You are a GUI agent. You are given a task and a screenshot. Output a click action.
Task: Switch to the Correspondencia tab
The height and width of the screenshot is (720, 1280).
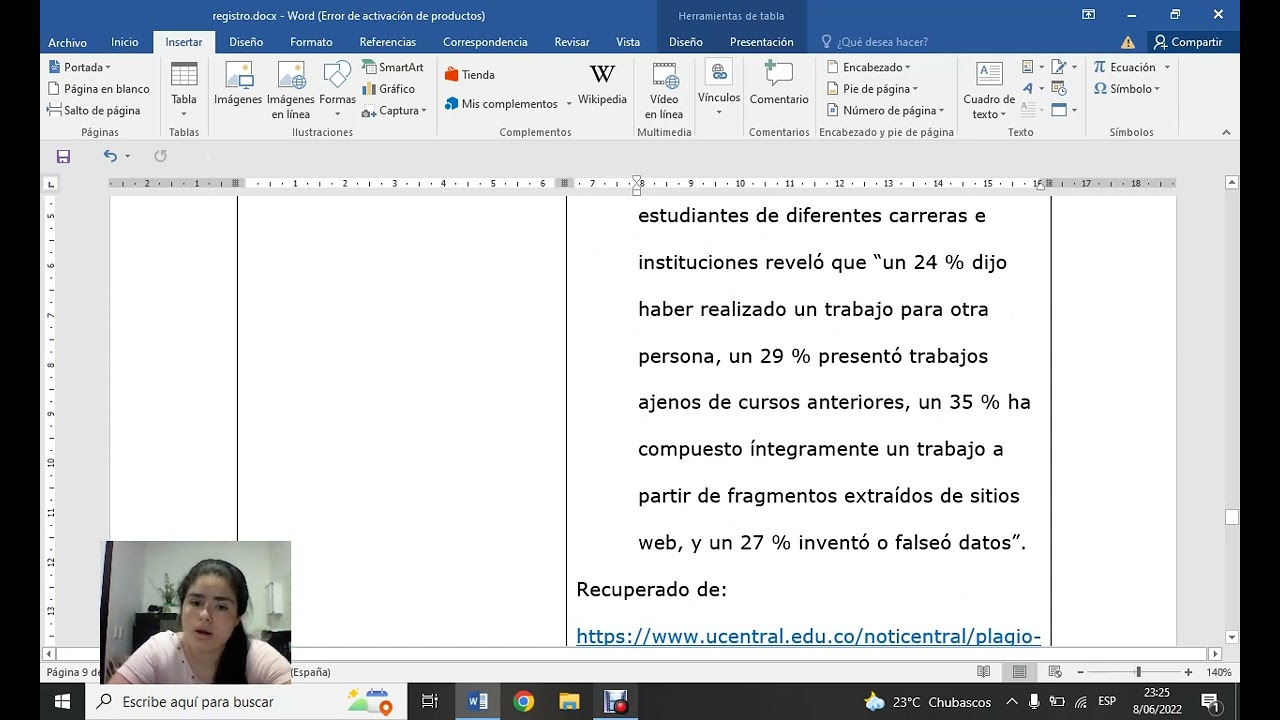click(485, 42)
